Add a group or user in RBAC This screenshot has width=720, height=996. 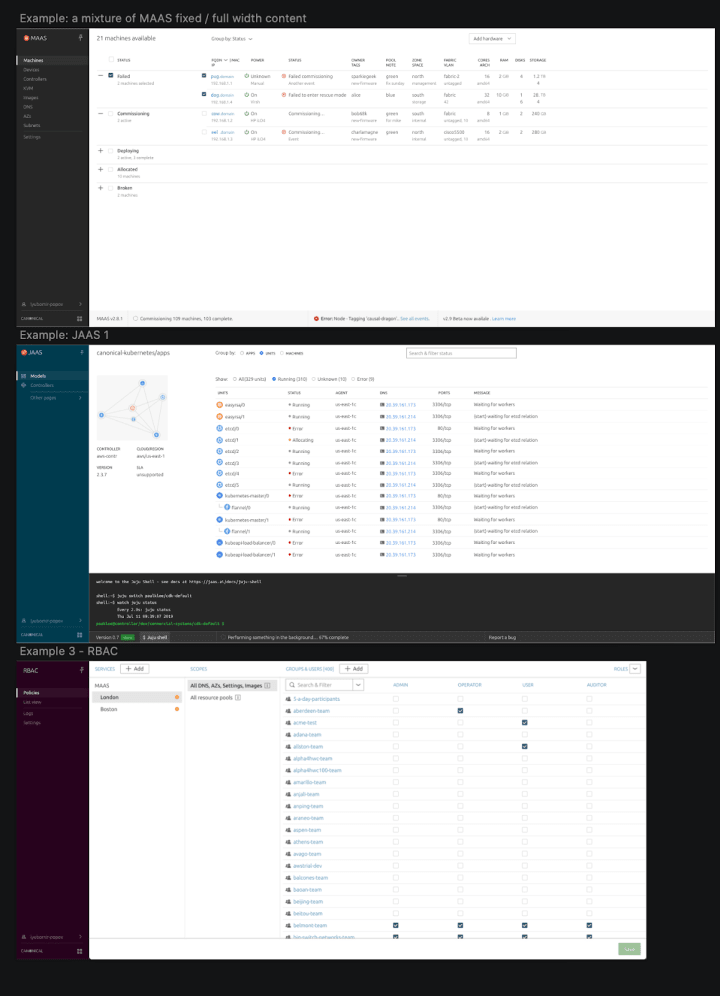[x=354, y=669]
